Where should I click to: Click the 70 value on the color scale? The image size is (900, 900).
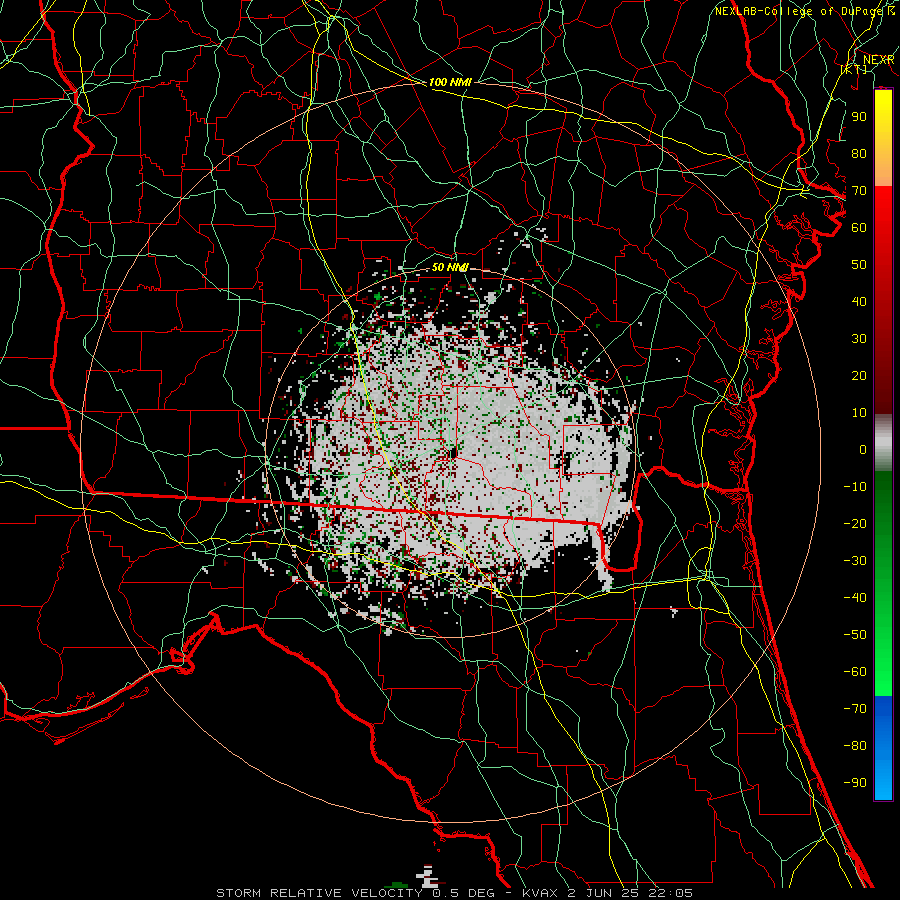[x=859, y=191]
